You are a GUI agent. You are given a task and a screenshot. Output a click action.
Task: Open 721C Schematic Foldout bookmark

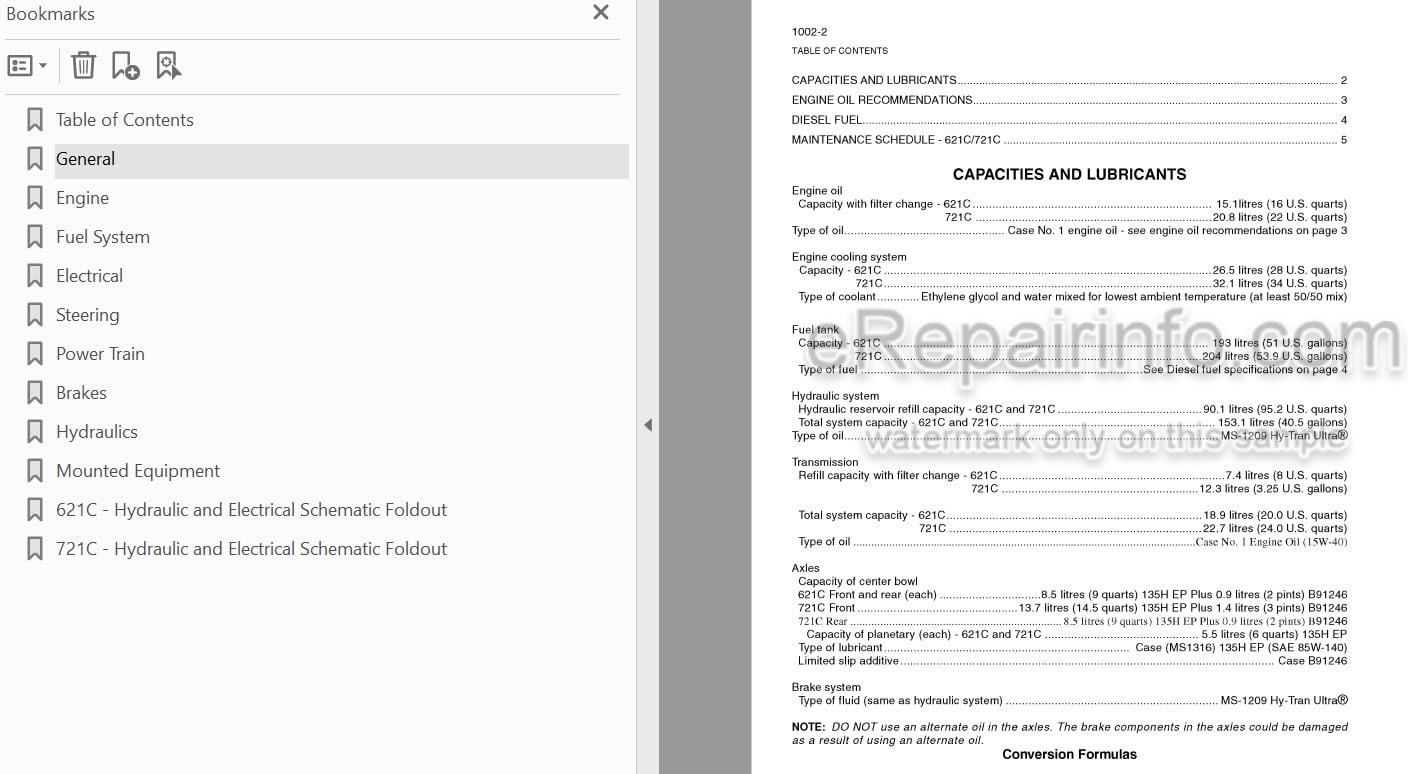pos(251,549)
